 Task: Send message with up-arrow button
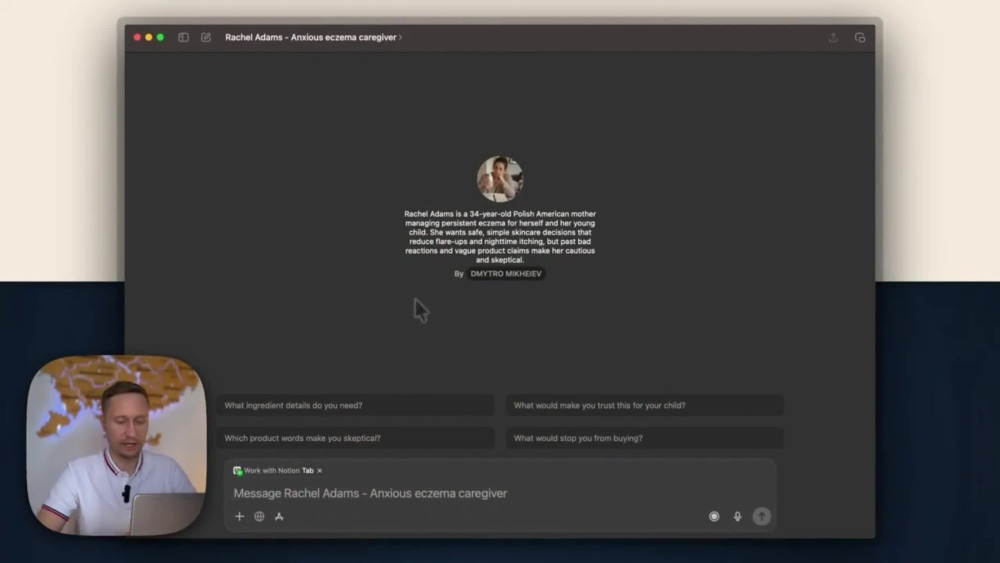761,516
